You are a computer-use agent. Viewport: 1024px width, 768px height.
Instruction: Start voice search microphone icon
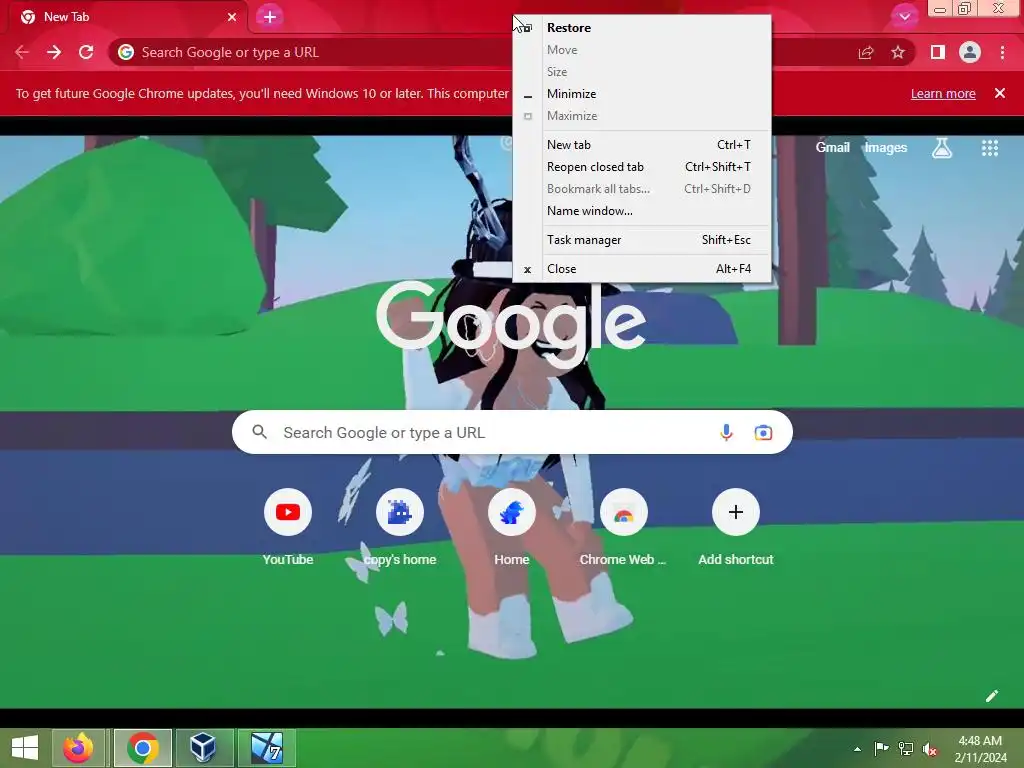pos(726,432)
